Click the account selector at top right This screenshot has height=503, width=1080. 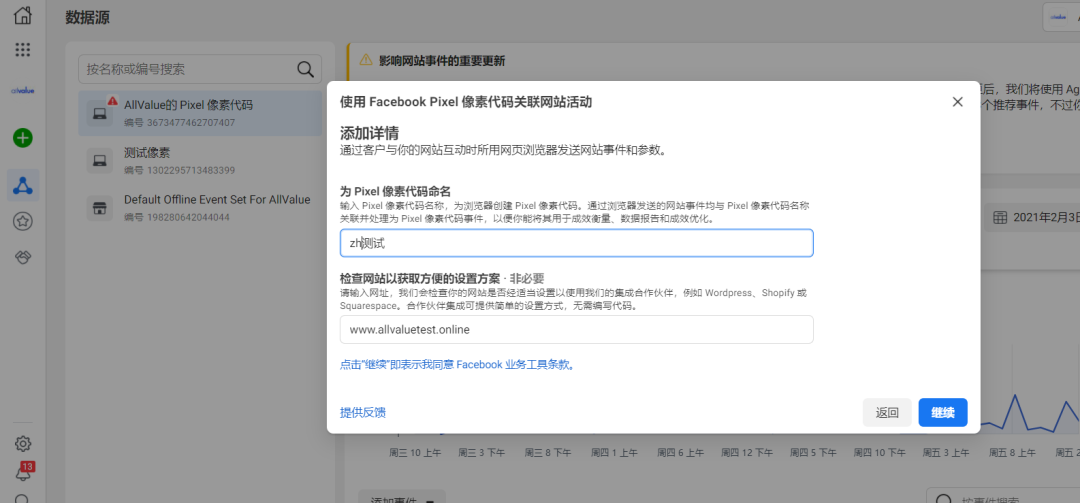click(x=1062, y=17)
